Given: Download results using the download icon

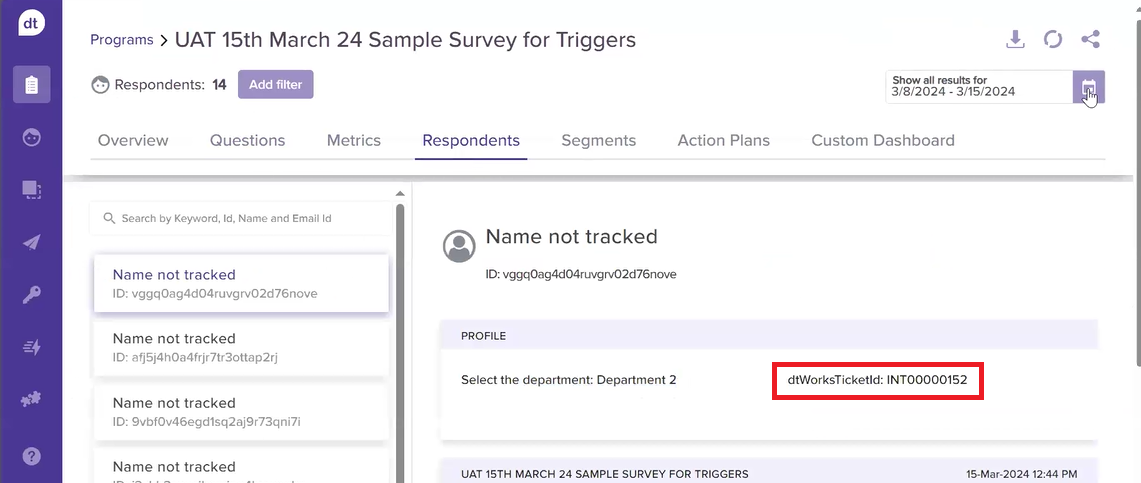Looking at the screenshot, I should coord(1015,40).
